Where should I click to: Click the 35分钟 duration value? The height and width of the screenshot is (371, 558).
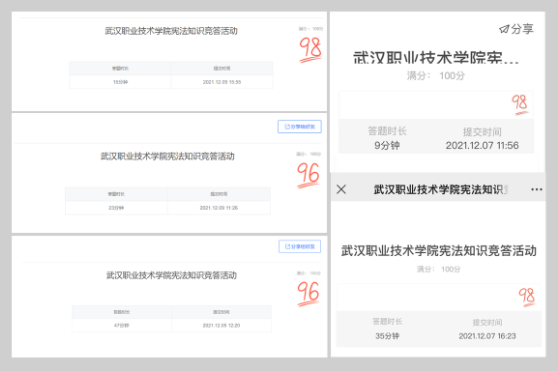pos(387,336)
